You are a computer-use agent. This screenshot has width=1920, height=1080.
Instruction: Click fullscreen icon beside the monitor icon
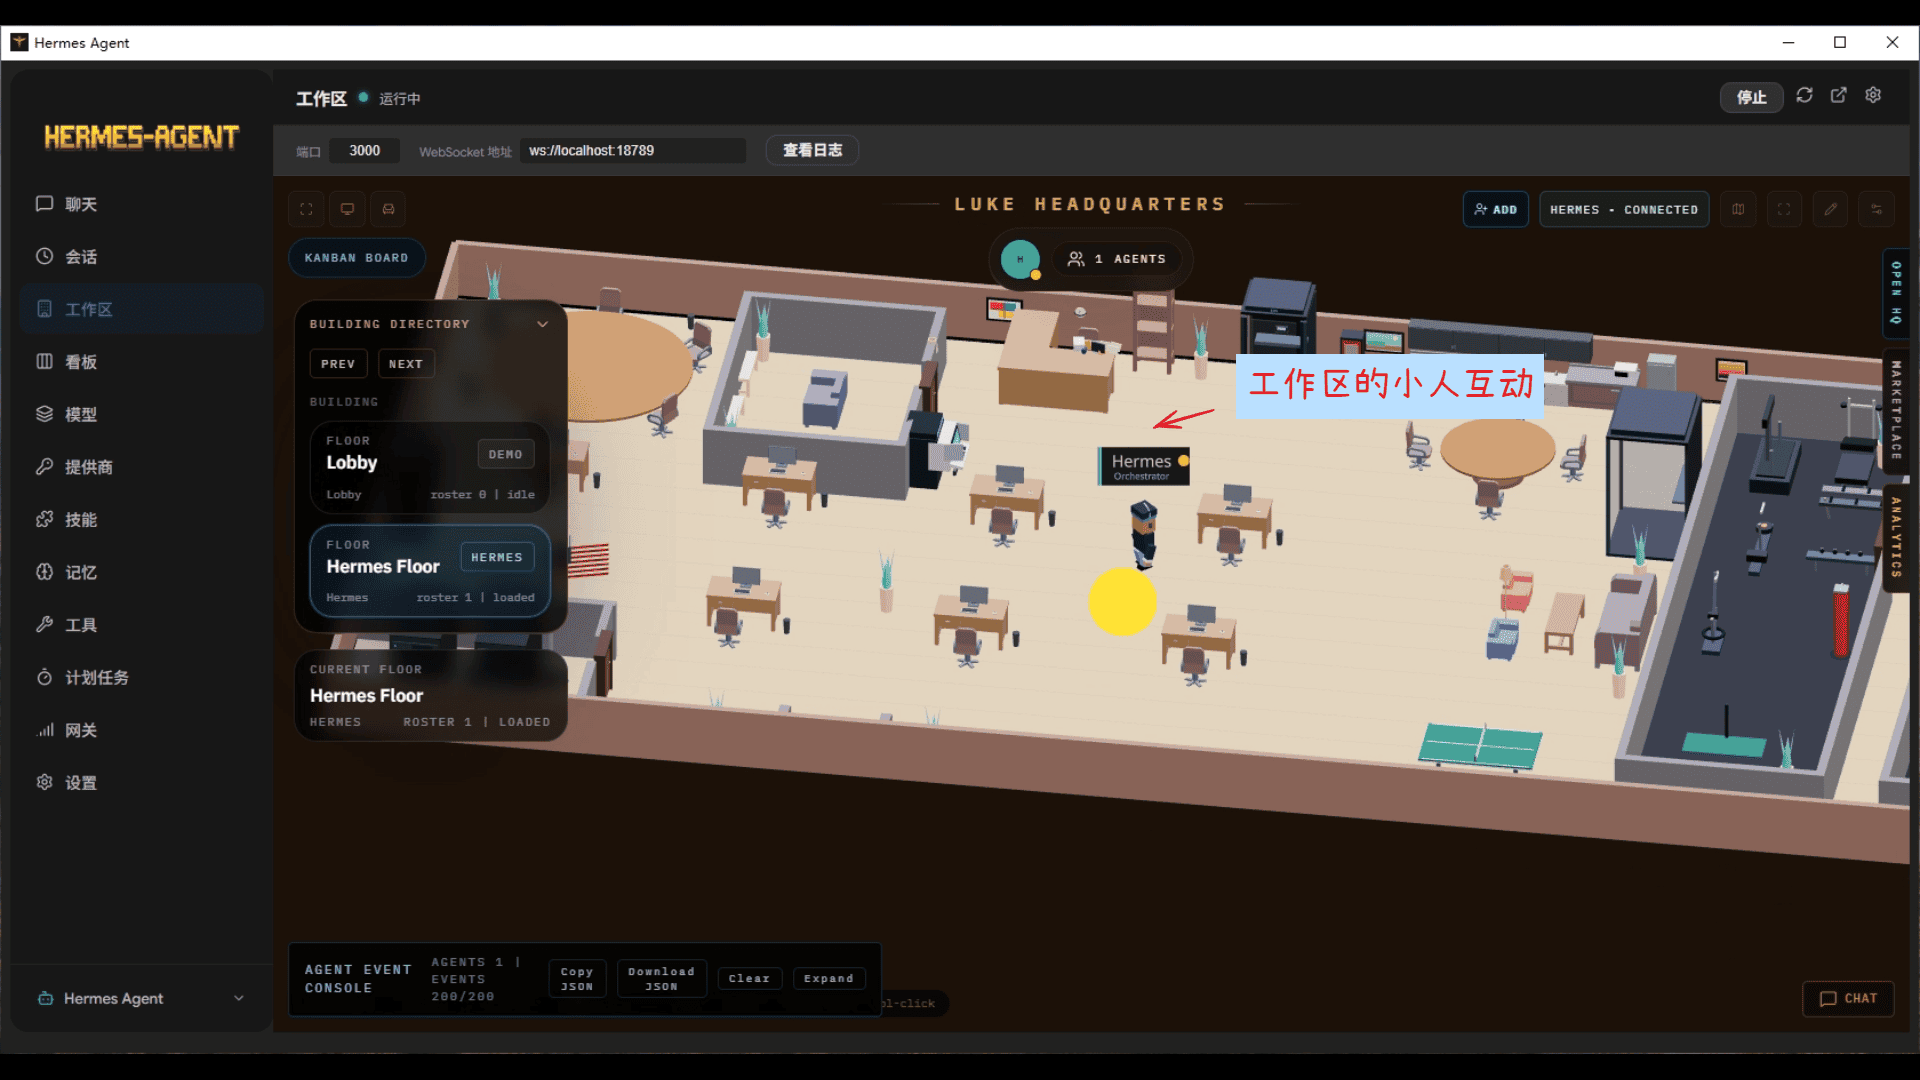tap(306, 209)
